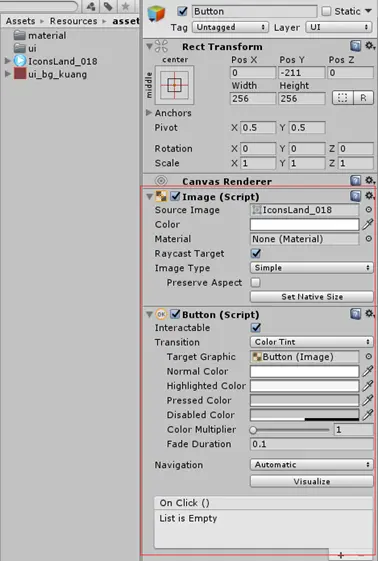This screenshot has height=561, width=378.
Task: Toggle blueprint mode button in Rect Transform
Action: pyautogui.click(x=343, y=98)
